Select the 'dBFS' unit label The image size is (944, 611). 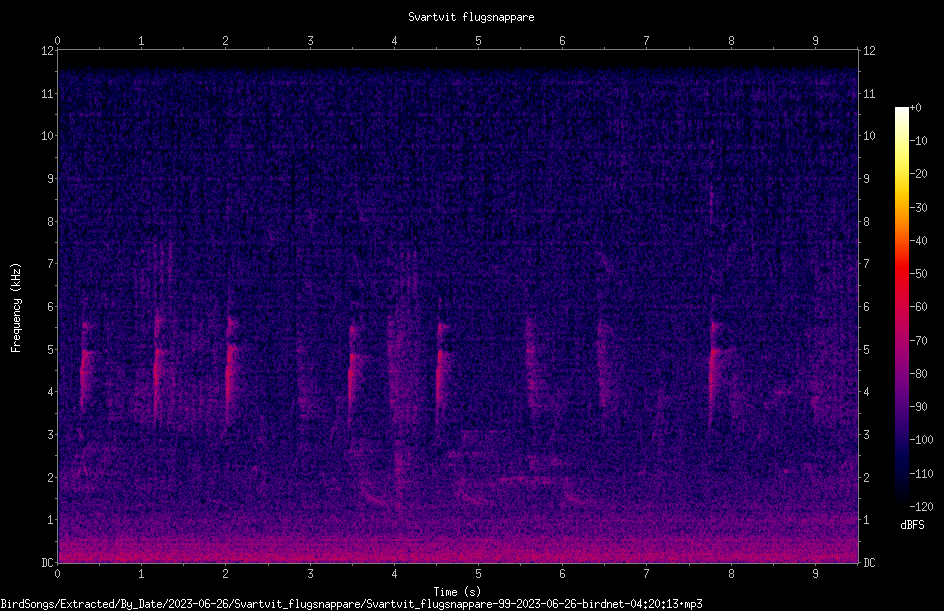[x=912, y=526]
